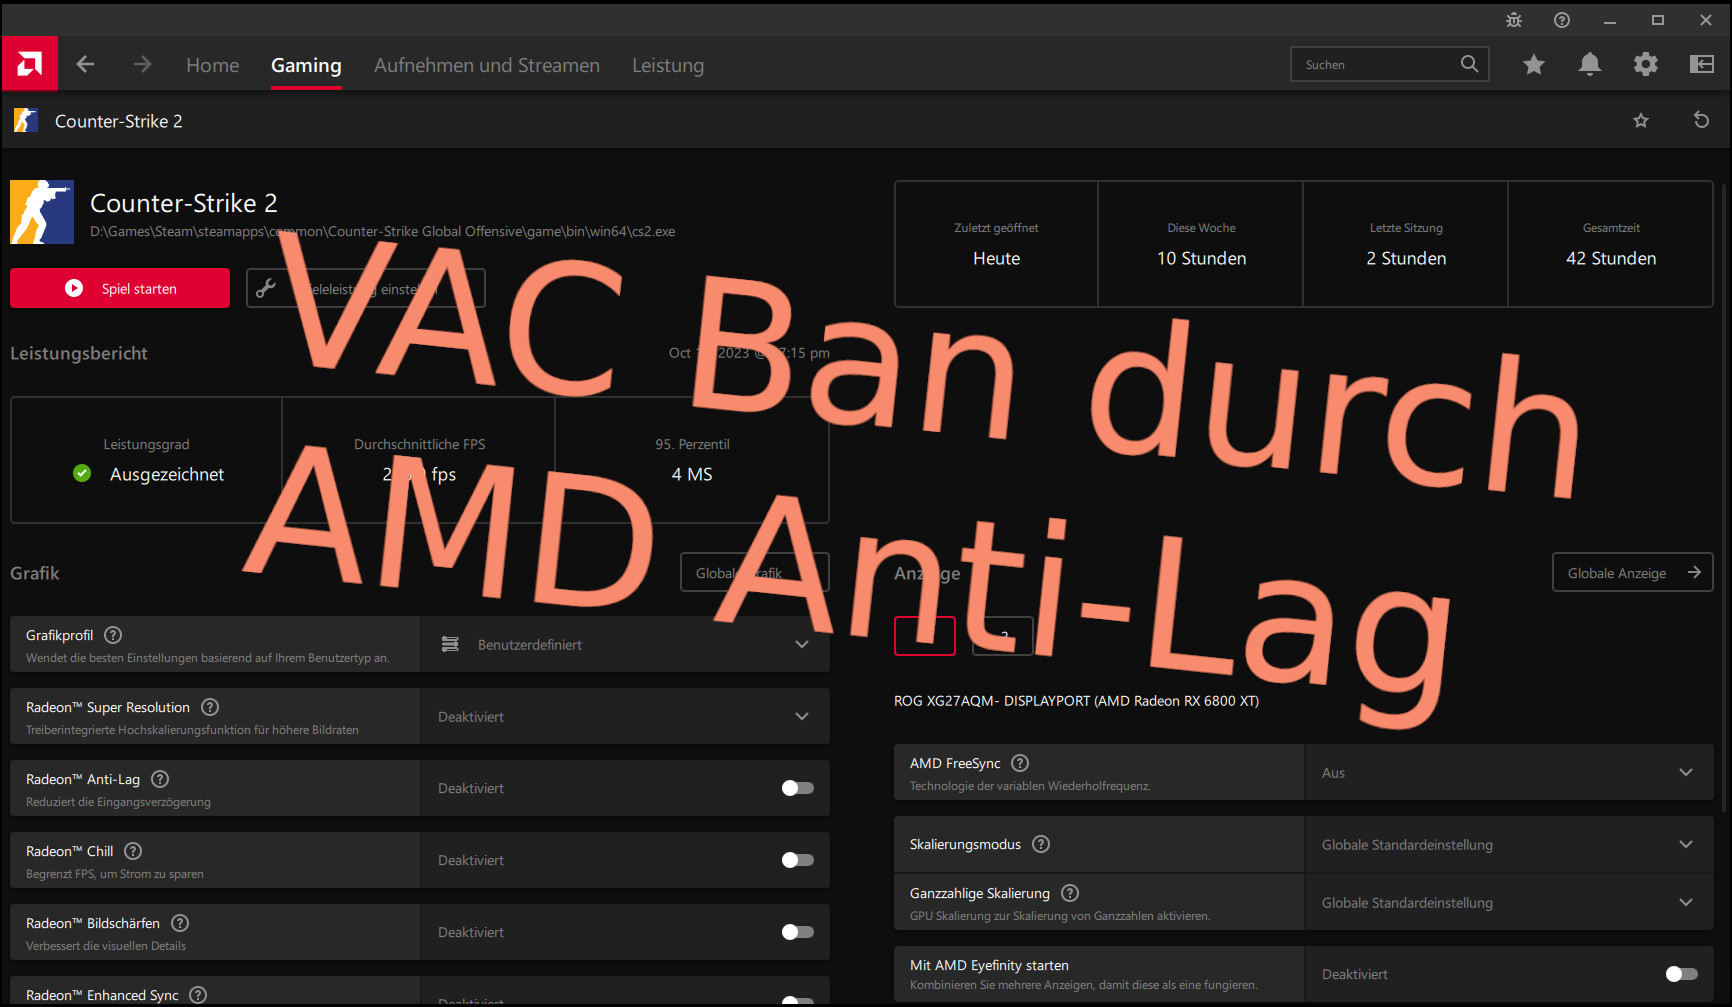Show help for Radeon Enhanced Sync
Screen dimensions: 1732x1007
(198, 995)
